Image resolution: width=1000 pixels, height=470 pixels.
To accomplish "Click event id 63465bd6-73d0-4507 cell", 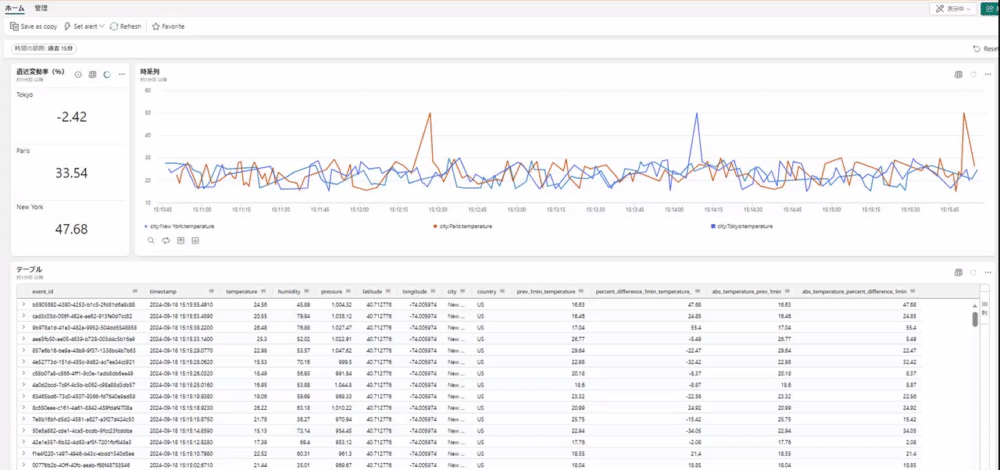I will 83,395.
